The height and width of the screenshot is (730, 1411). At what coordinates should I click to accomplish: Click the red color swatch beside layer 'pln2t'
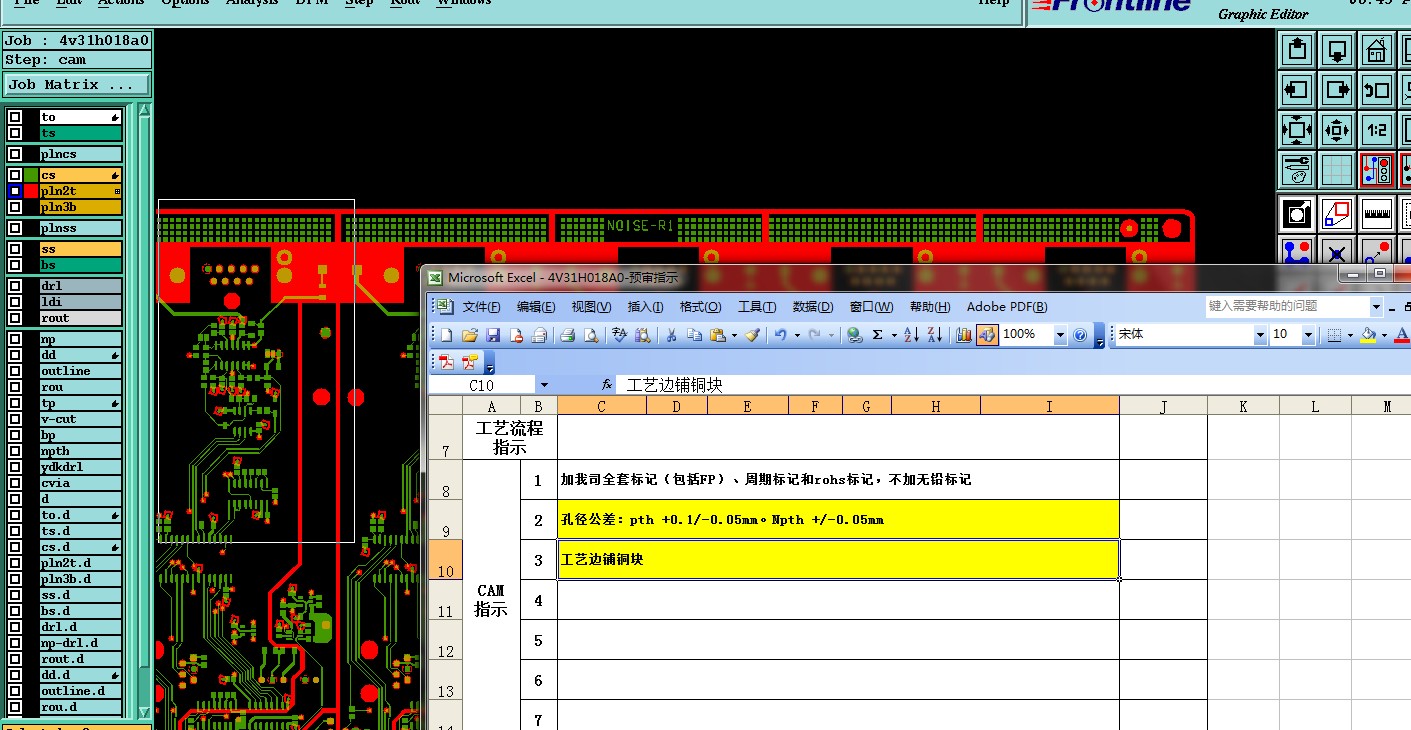coord(31,191)
